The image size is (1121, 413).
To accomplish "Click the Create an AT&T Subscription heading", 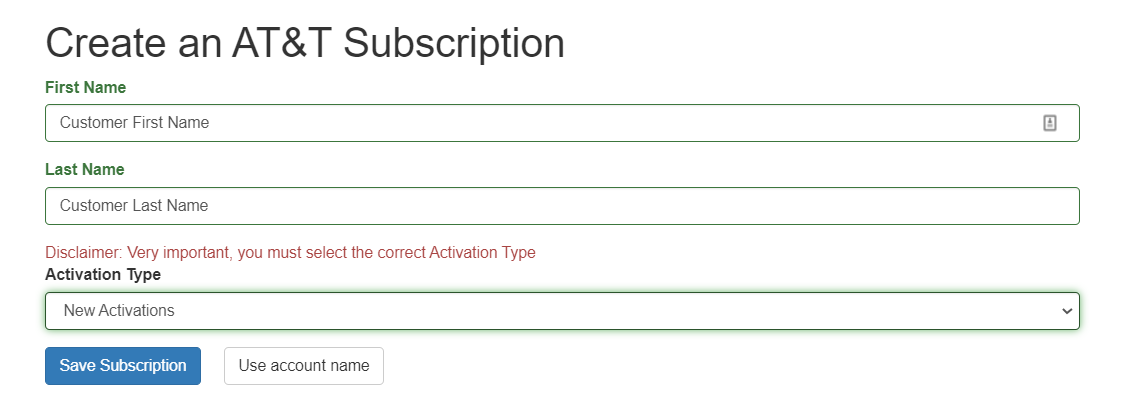I will click(305, 44).
